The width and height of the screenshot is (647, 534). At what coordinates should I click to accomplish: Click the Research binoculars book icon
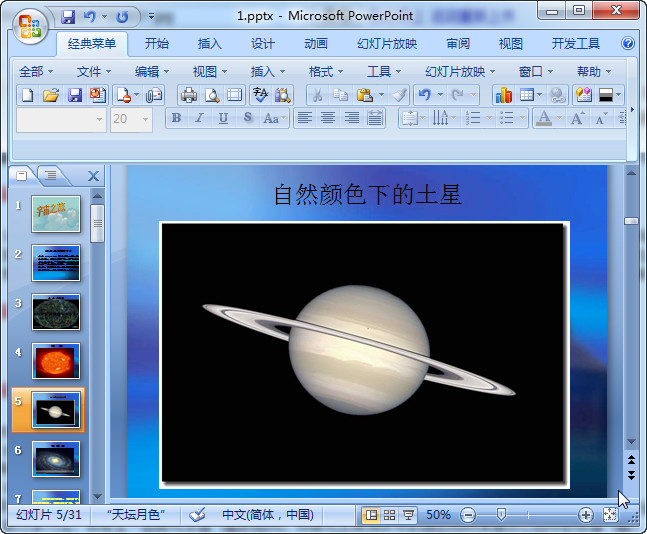click(x=283, y=96)
